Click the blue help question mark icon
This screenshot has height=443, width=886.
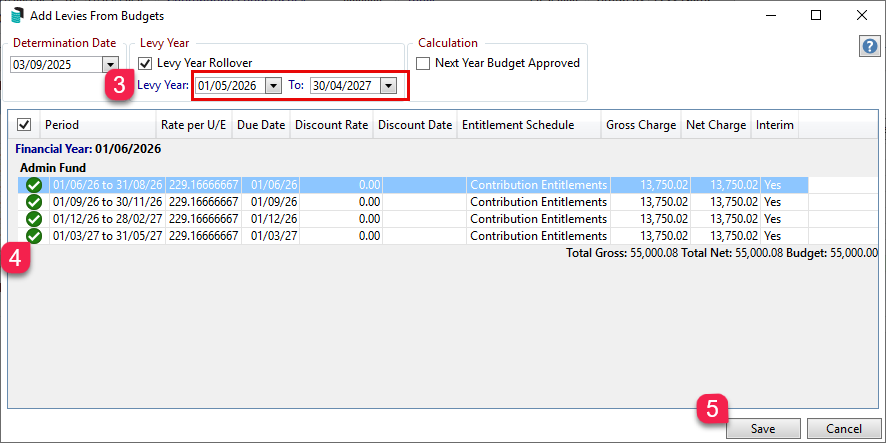[x=869, y=48]
